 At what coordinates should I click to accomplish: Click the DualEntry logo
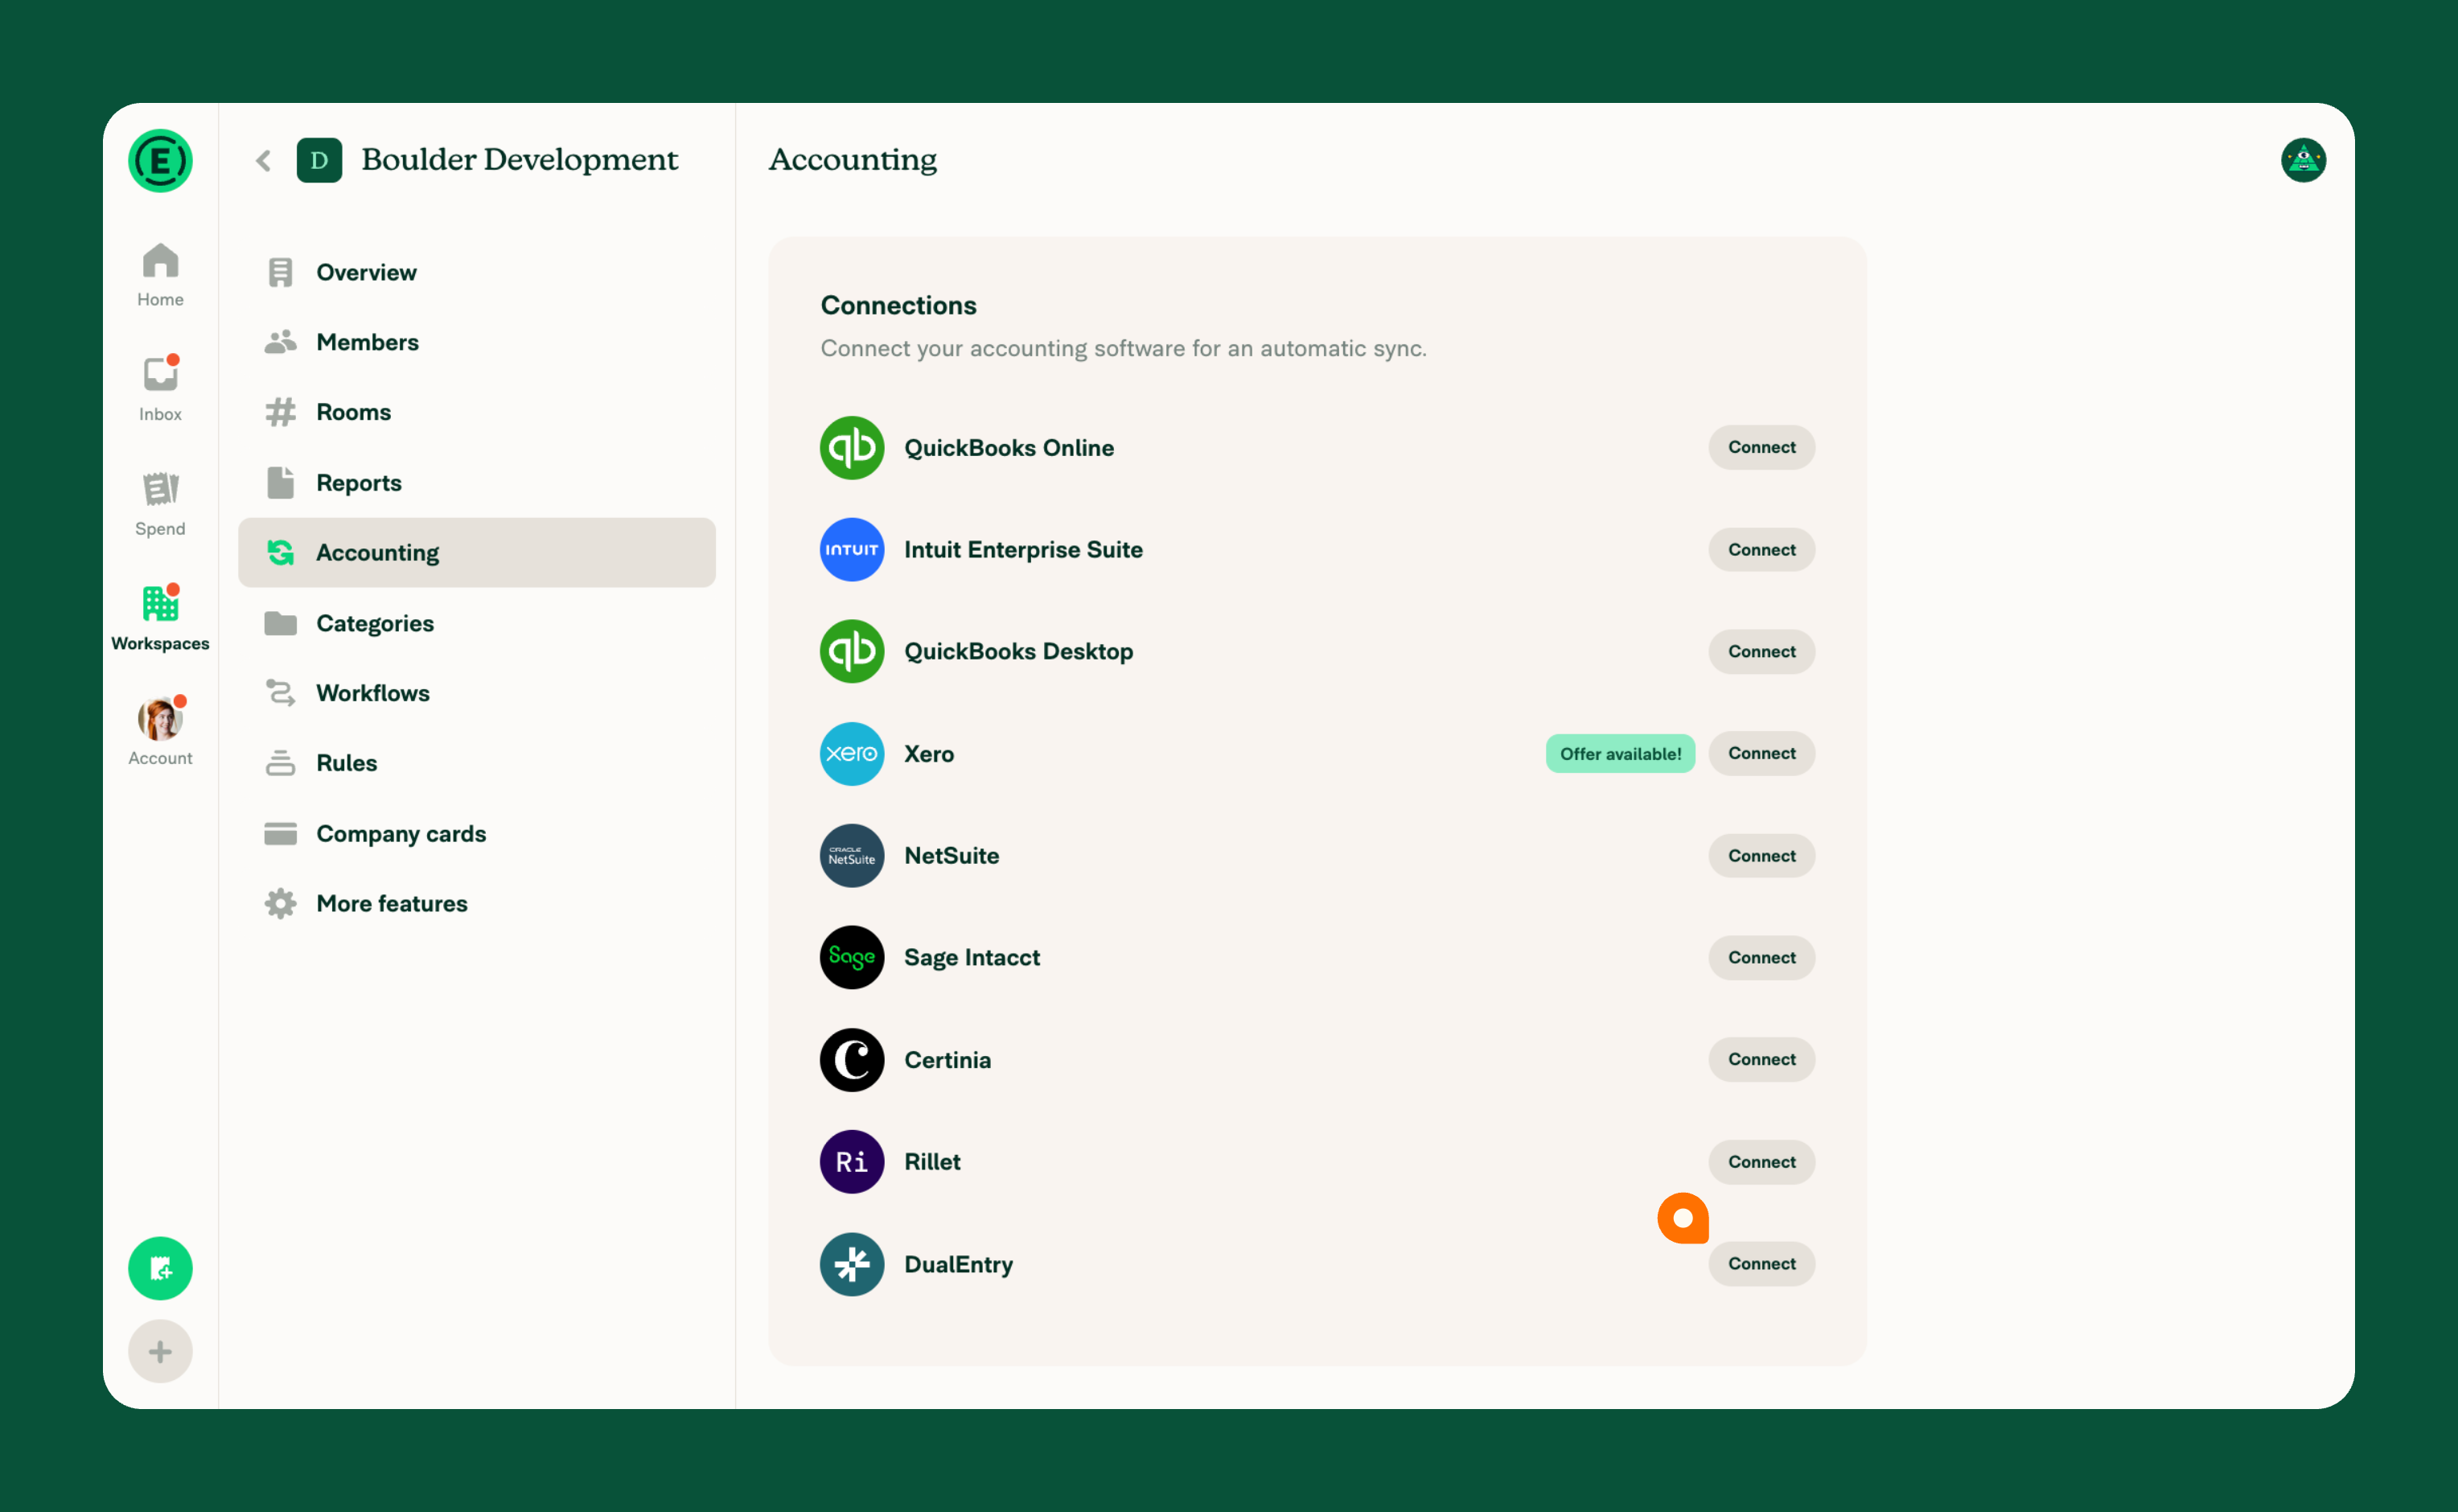pos(852,1264)
